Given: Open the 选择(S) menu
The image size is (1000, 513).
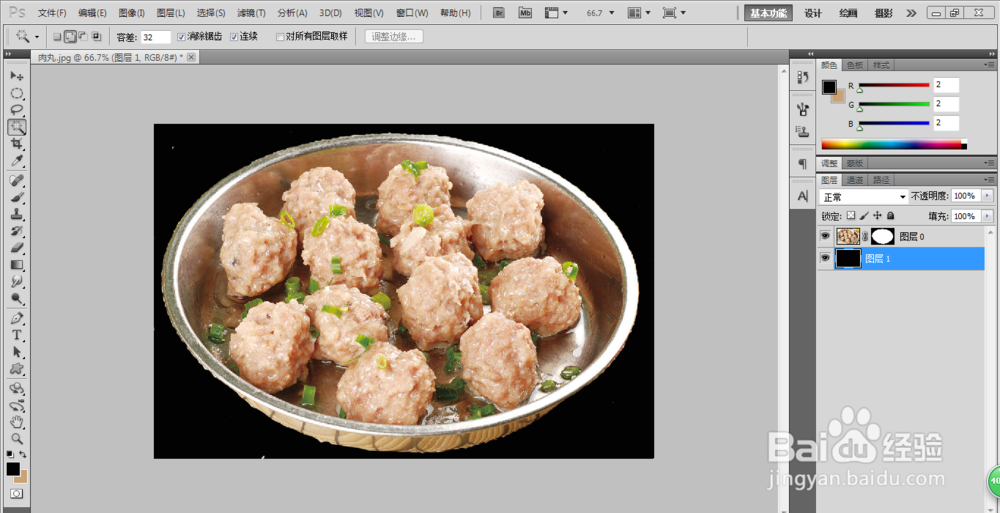Looking at the screenshot, I should 211,13.
